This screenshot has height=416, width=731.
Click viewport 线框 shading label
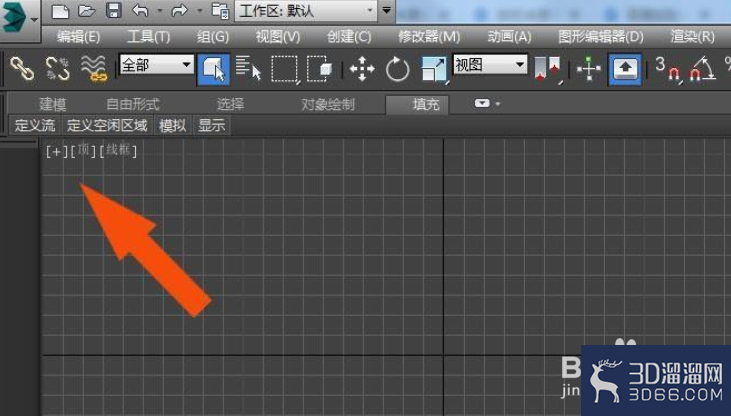(x=118, y=151)
